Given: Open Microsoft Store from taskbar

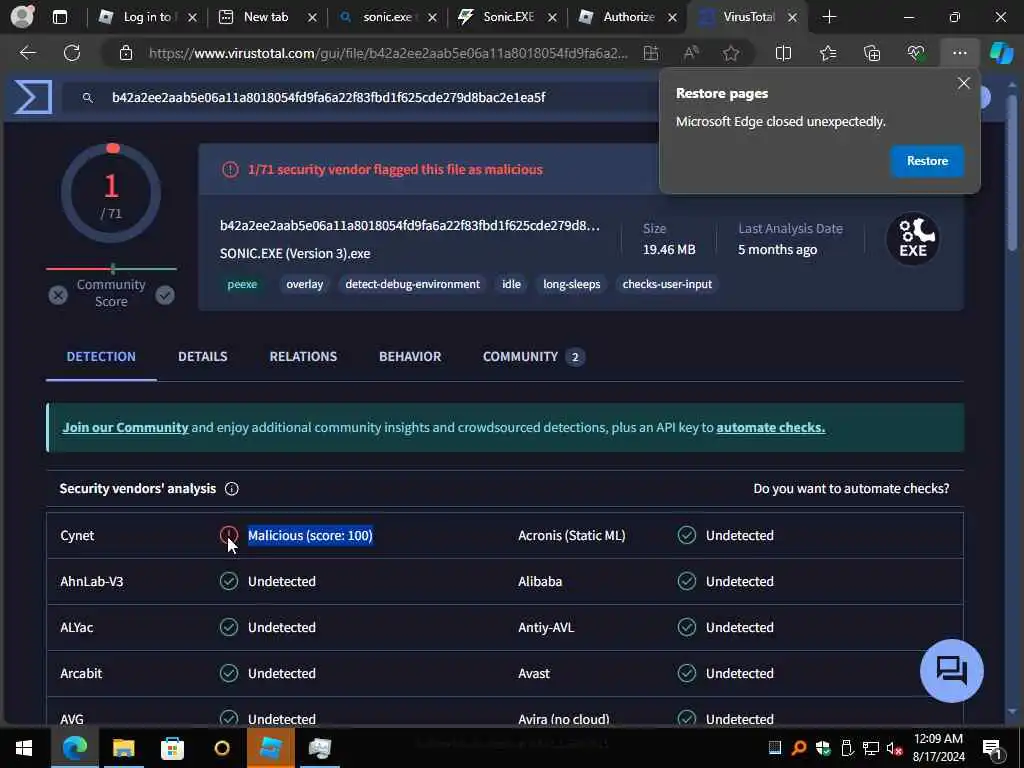Looking at the screenshot, I should tap(172, 748).
